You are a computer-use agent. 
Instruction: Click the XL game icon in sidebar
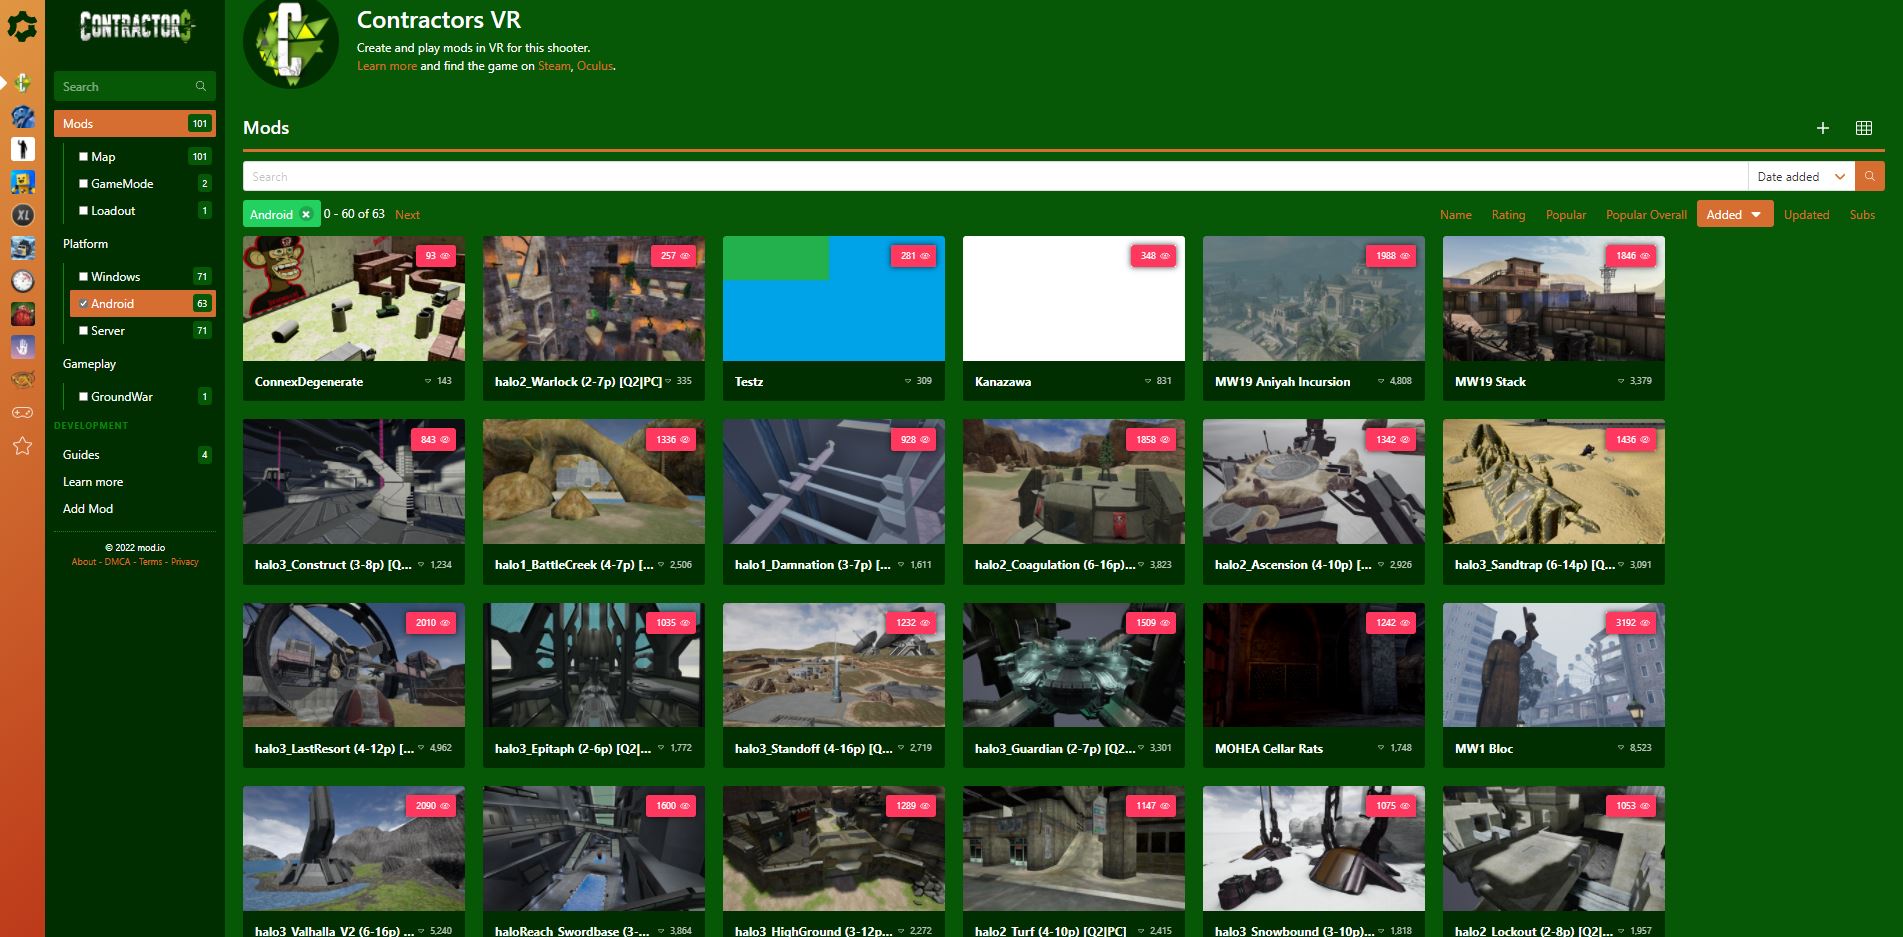tap(22, 215)
